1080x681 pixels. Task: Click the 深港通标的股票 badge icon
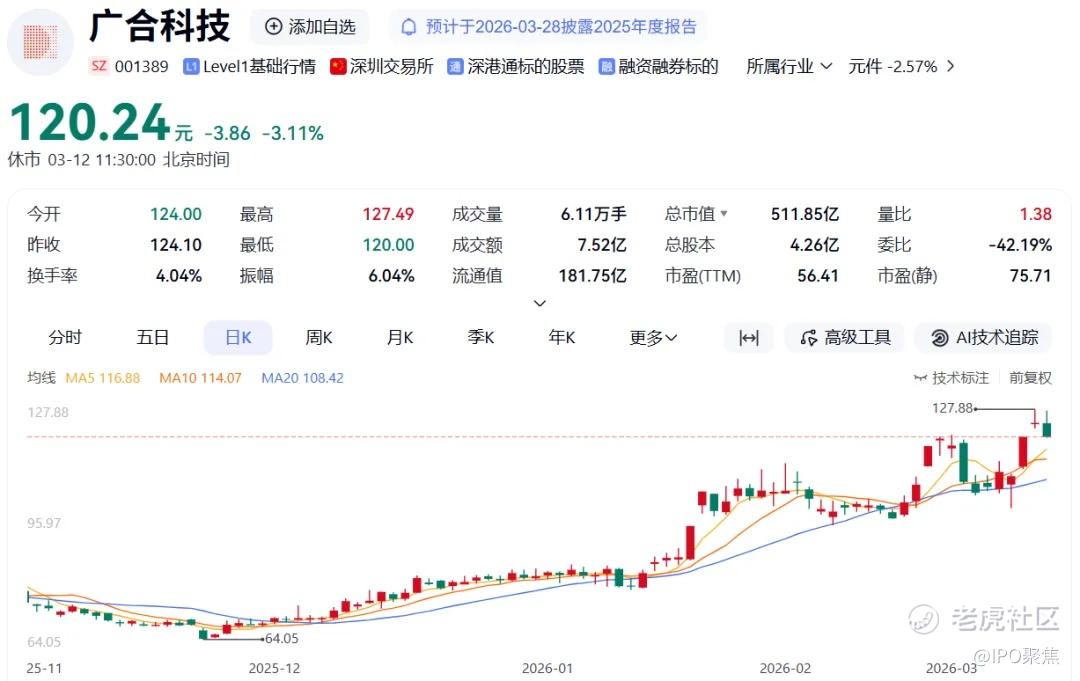tap(455, 67)
